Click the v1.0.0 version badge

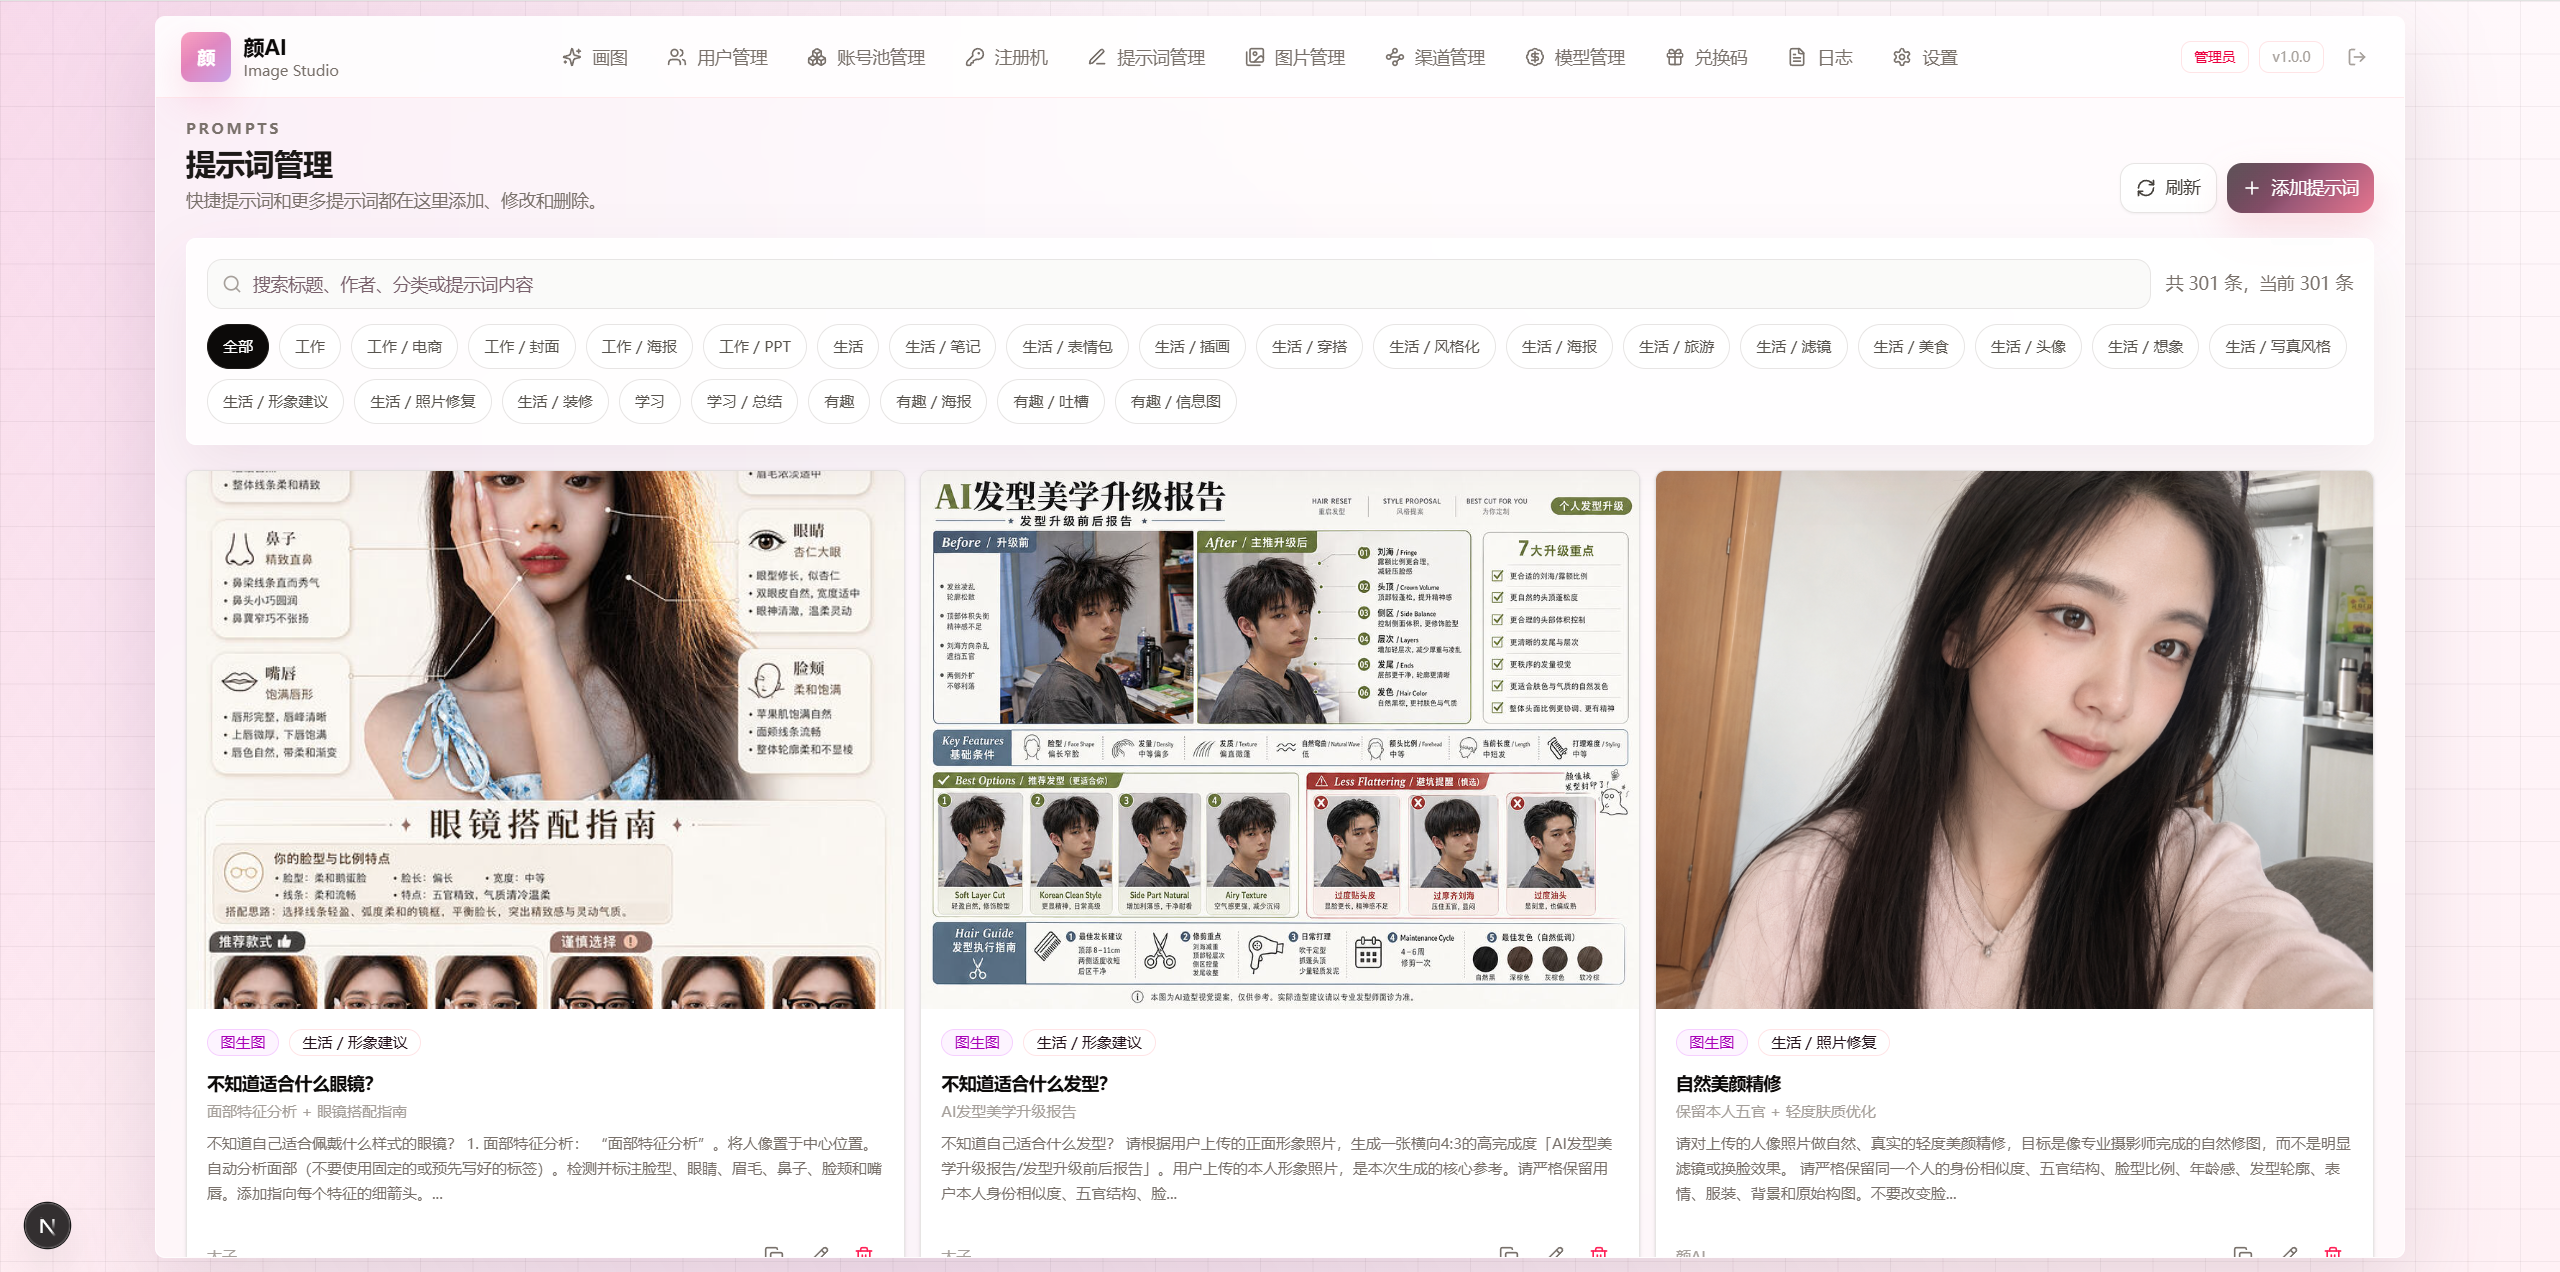coord(2291,57)
